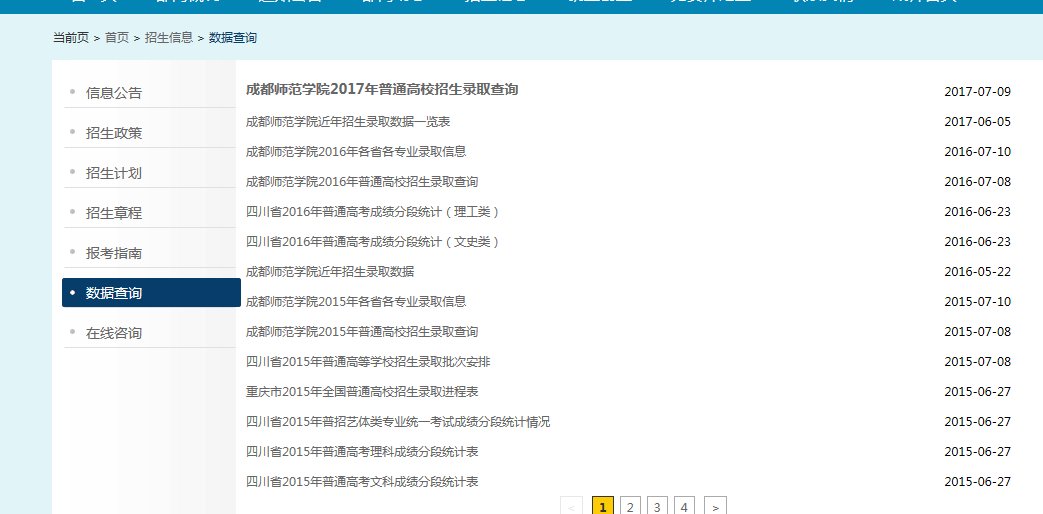Open 成都师范学院2017年普通高校招生录取查询
The height and width of the screenshot is (514, 1043).
point(382,90)
